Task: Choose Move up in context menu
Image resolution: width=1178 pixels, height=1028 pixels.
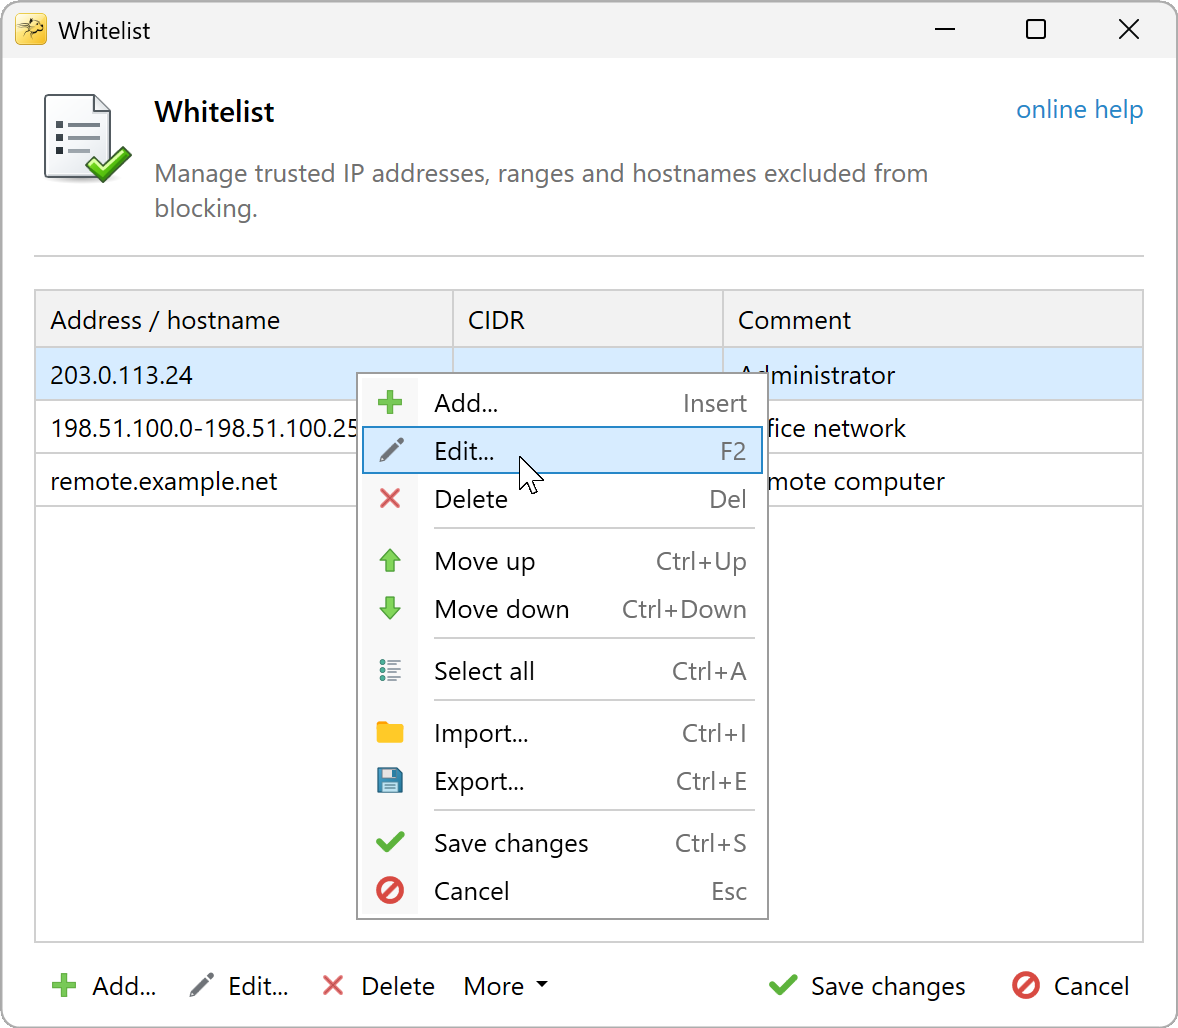Action: (562, 561)
